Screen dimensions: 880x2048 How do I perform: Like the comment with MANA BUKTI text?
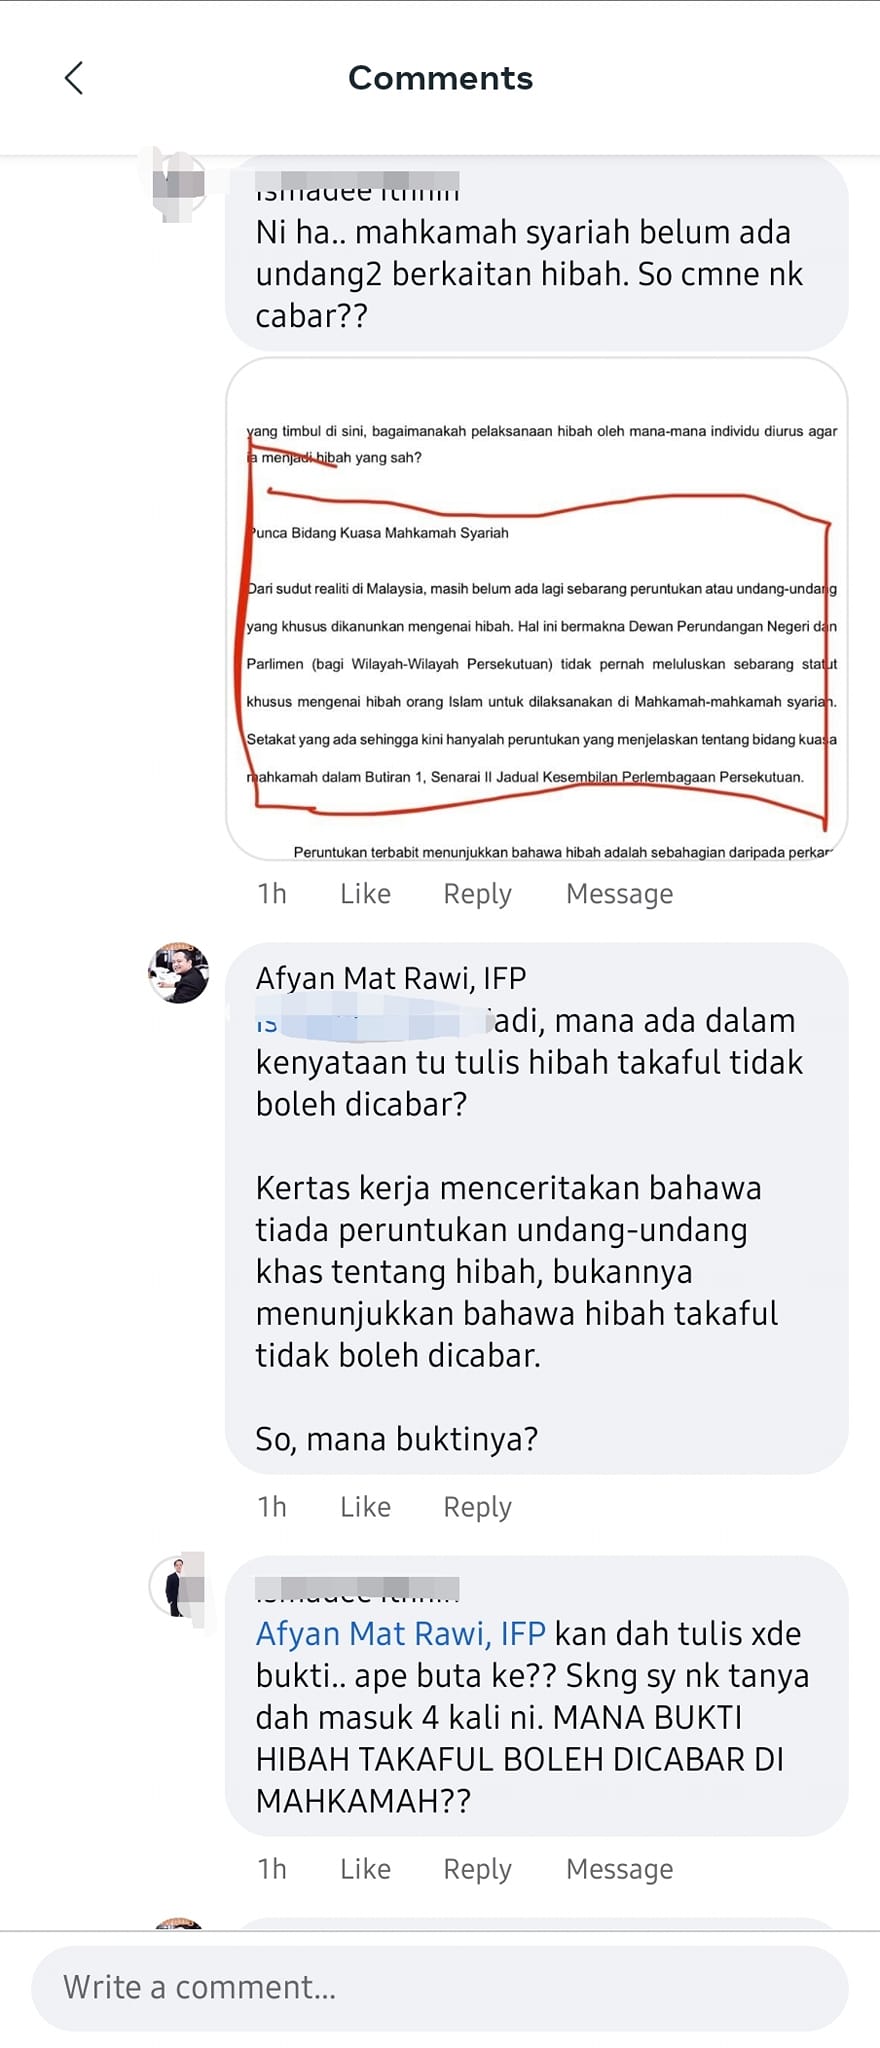(x=365, y=1868)
